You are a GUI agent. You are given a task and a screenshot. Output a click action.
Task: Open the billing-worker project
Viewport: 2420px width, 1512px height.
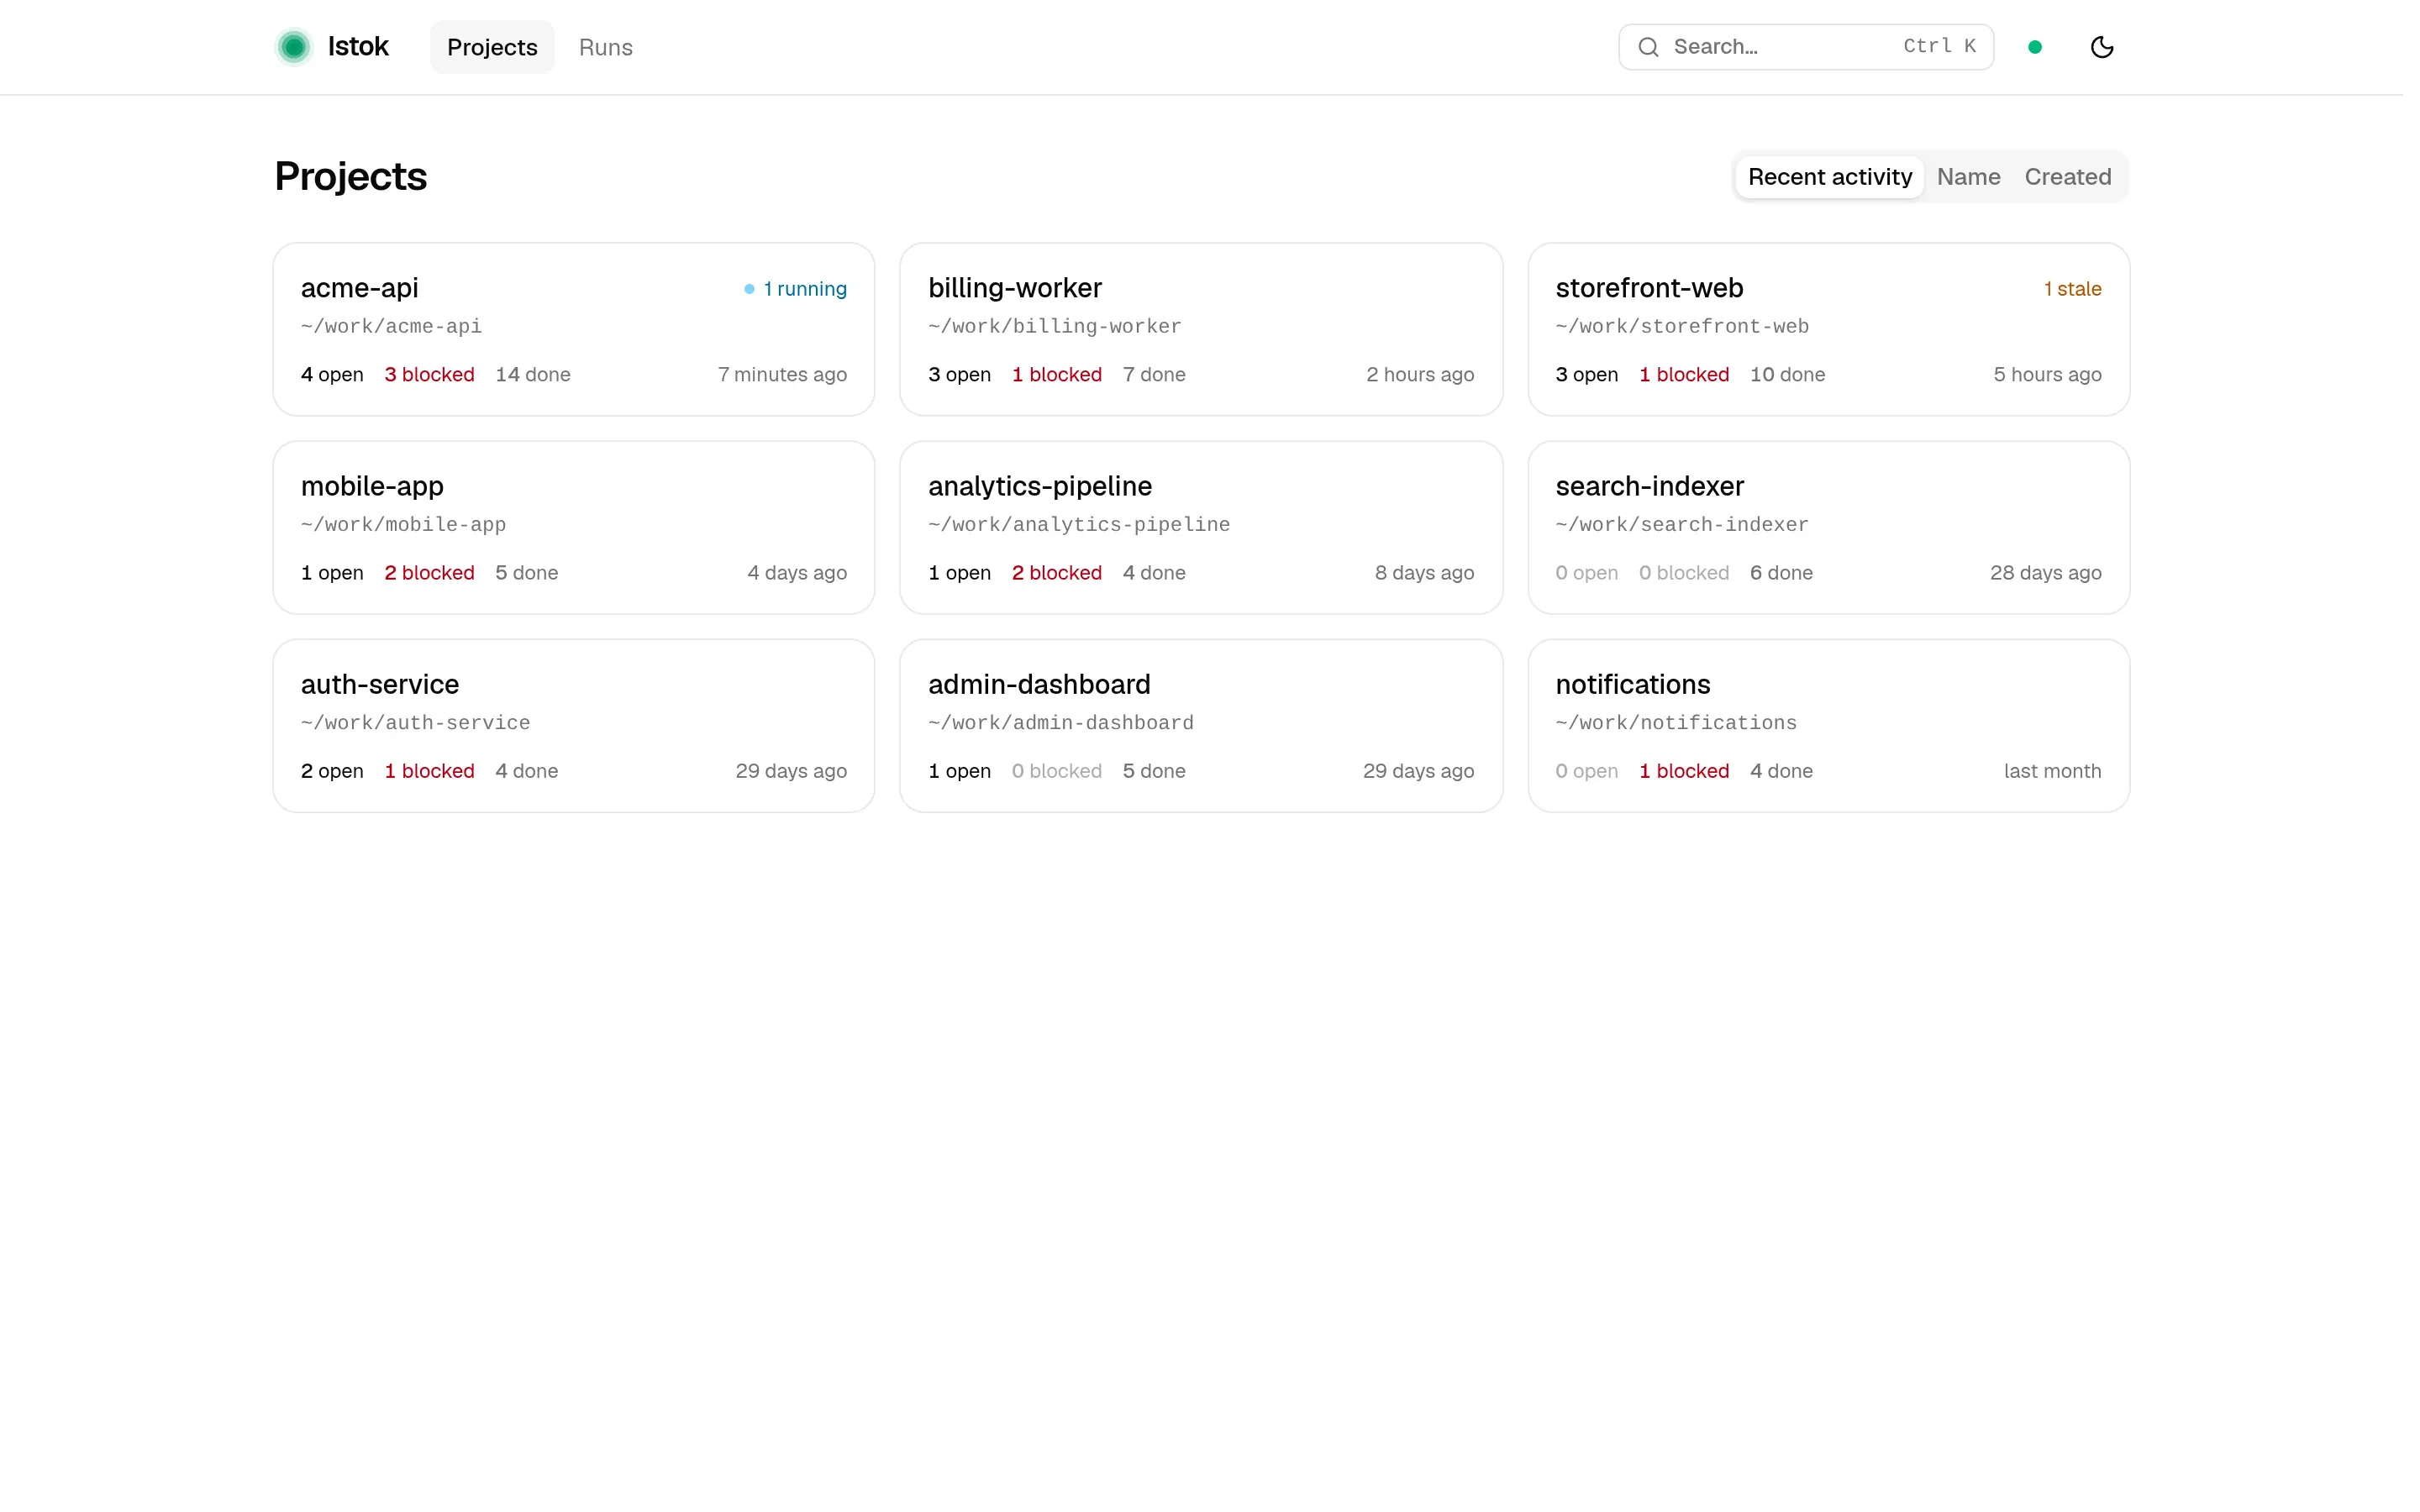click(x=1201, y=329)
